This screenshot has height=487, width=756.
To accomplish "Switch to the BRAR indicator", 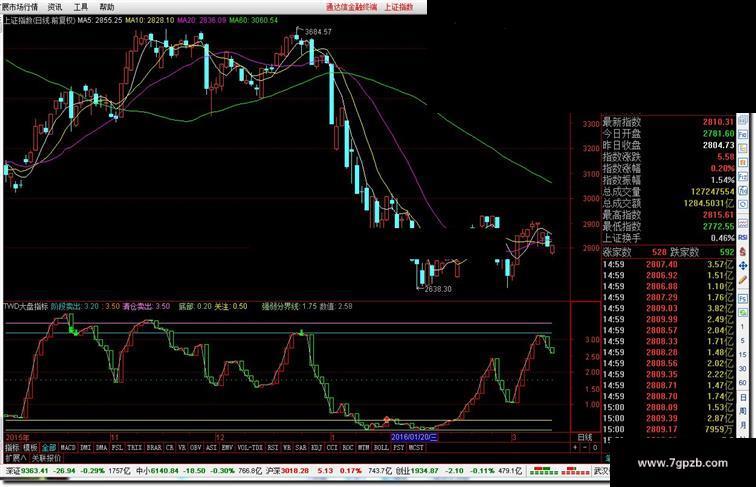I will (154, 448).
